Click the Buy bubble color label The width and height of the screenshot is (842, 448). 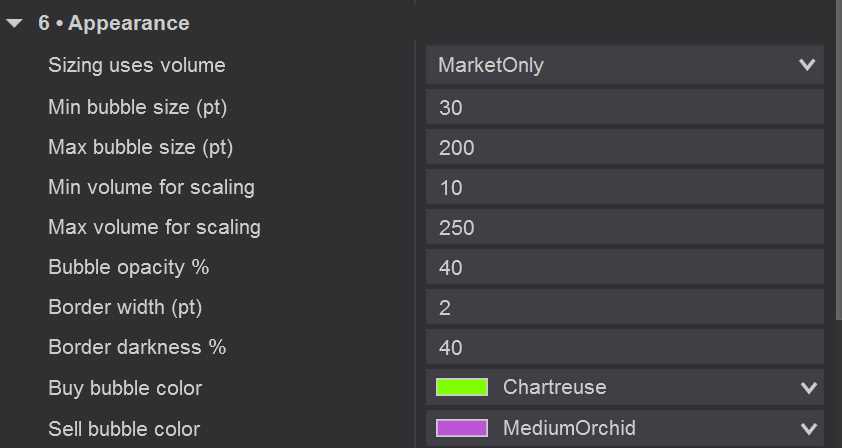coord(125,388)
